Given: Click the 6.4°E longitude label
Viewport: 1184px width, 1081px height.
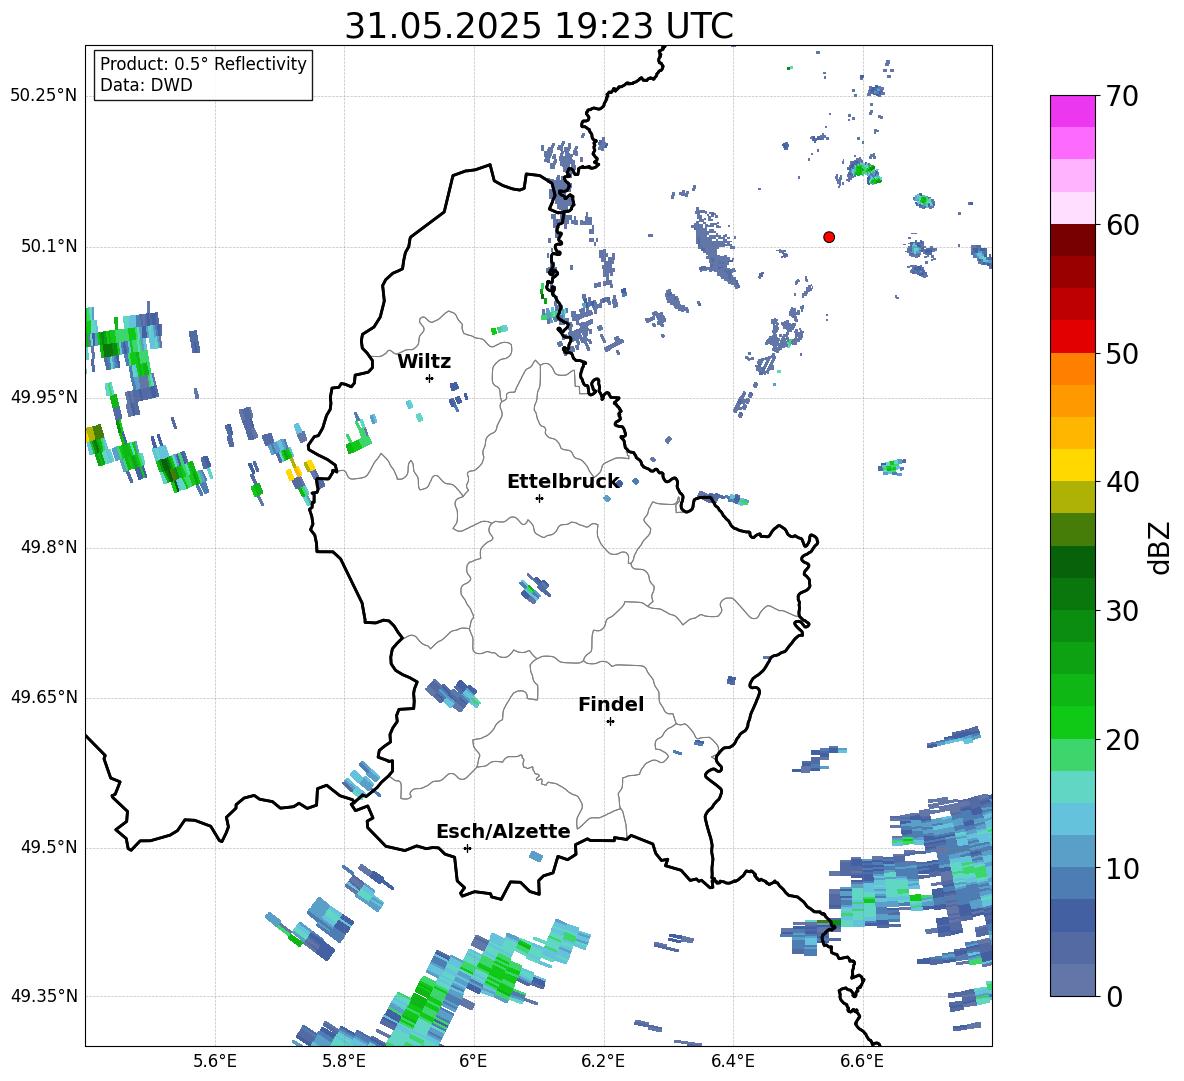Looking at the screenshot, I should click(732, 1061).
